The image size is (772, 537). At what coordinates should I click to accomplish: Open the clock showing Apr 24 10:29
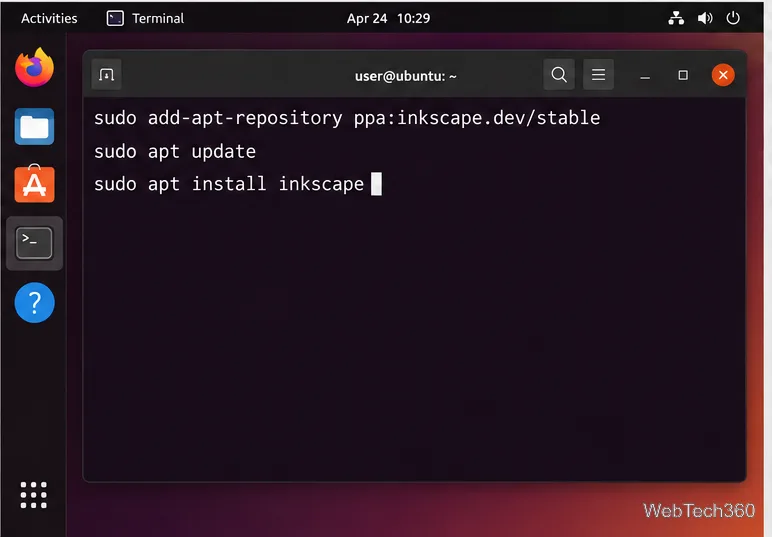click(388, 18)
